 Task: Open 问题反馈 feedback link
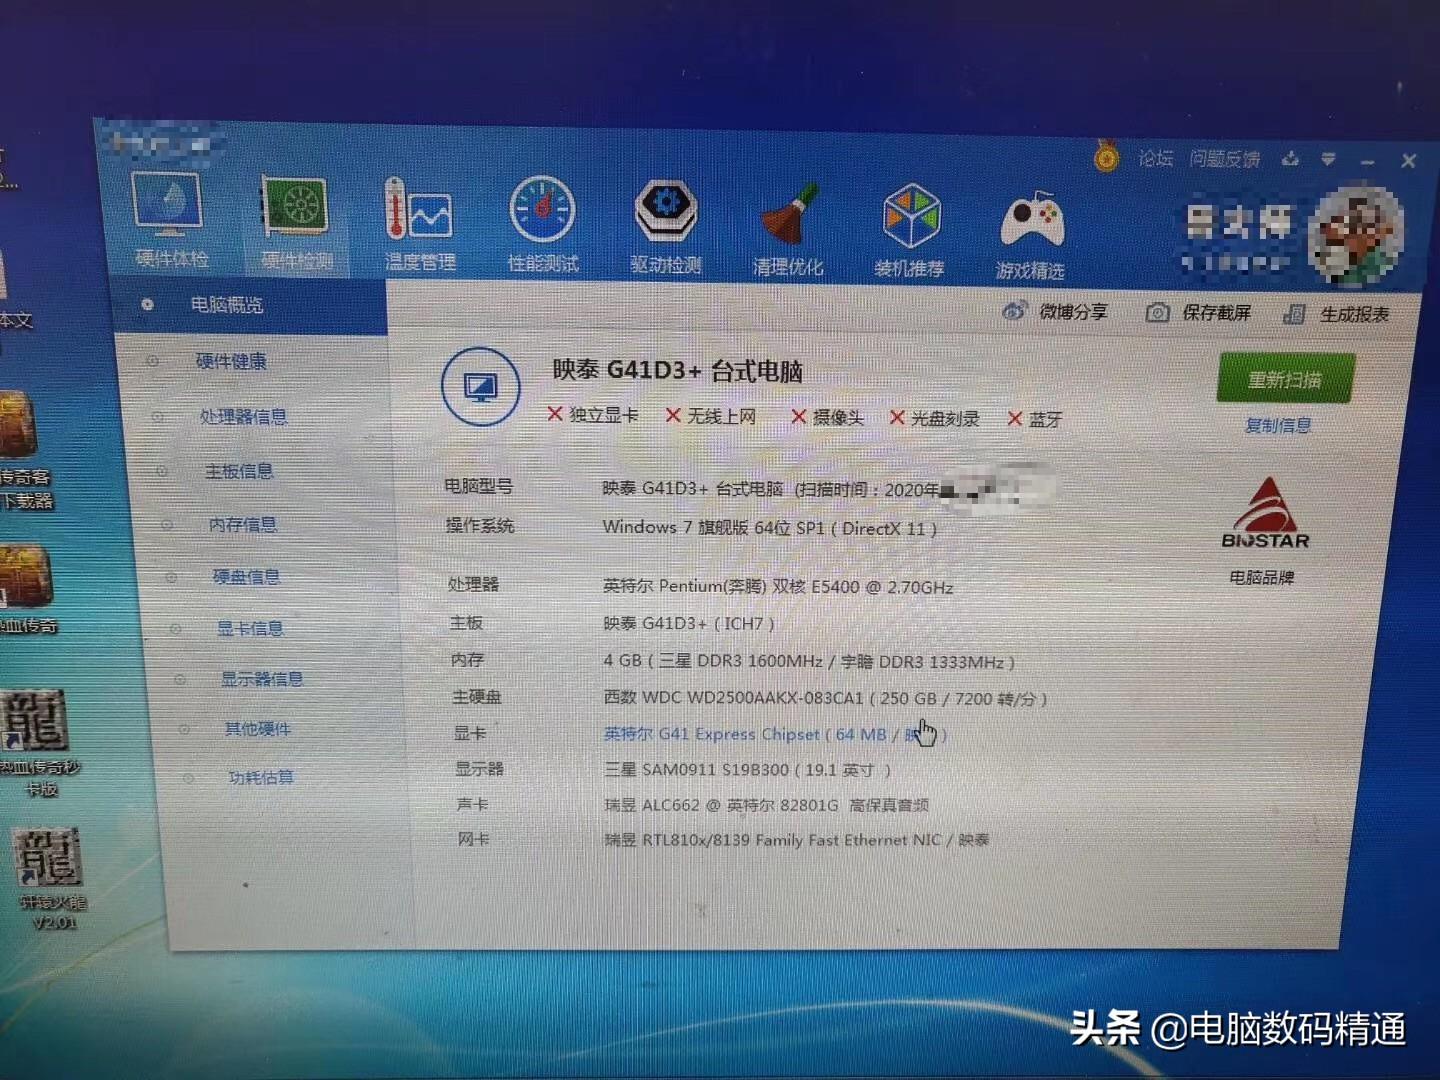click(1225, 159)
